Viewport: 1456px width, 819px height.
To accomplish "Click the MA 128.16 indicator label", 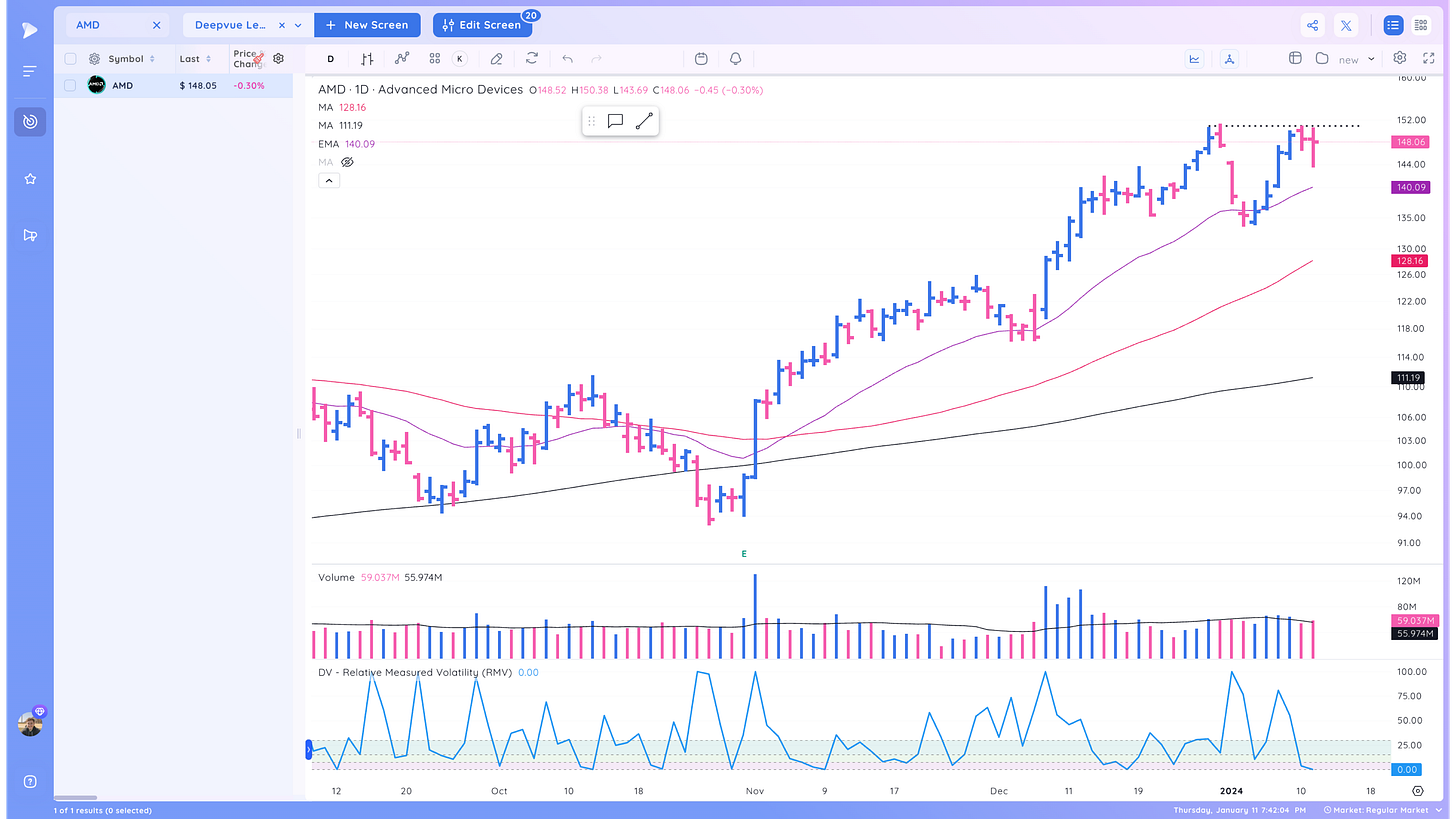I will (342, 107).
